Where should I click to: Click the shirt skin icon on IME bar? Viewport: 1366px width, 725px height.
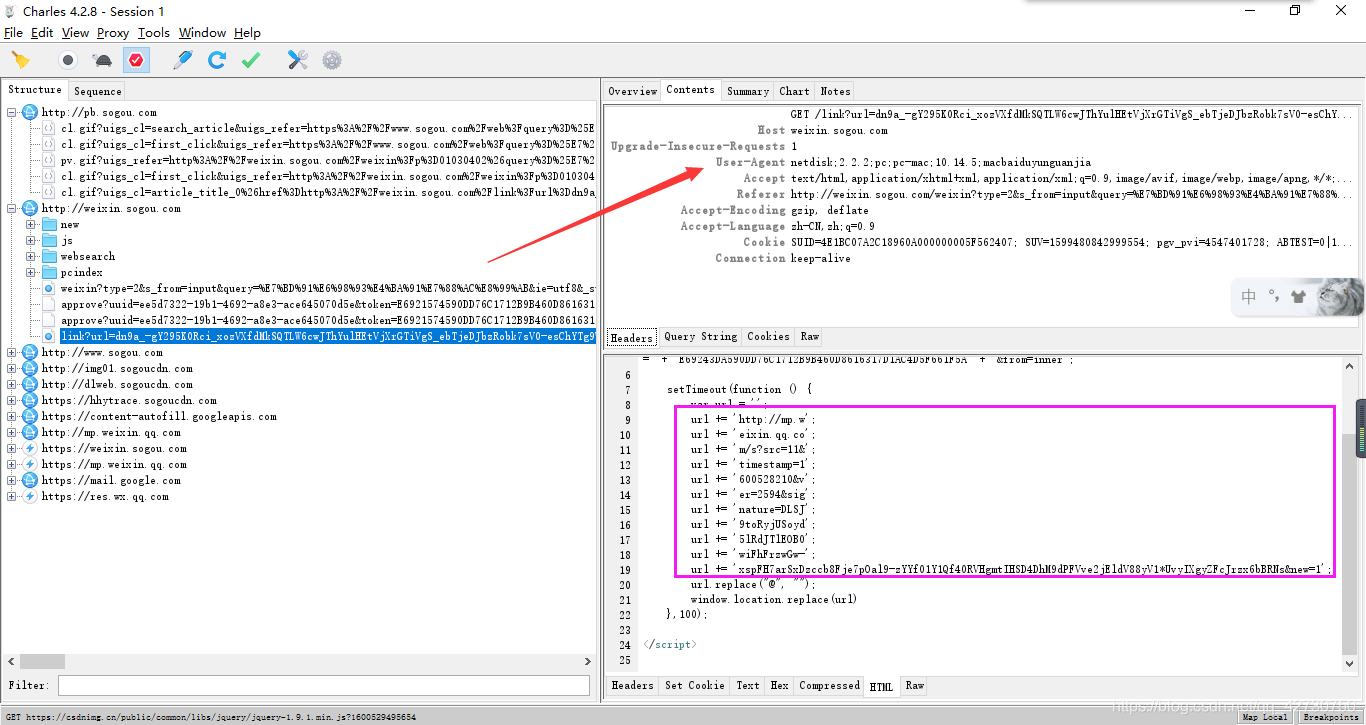click(x=1299, y=297)
